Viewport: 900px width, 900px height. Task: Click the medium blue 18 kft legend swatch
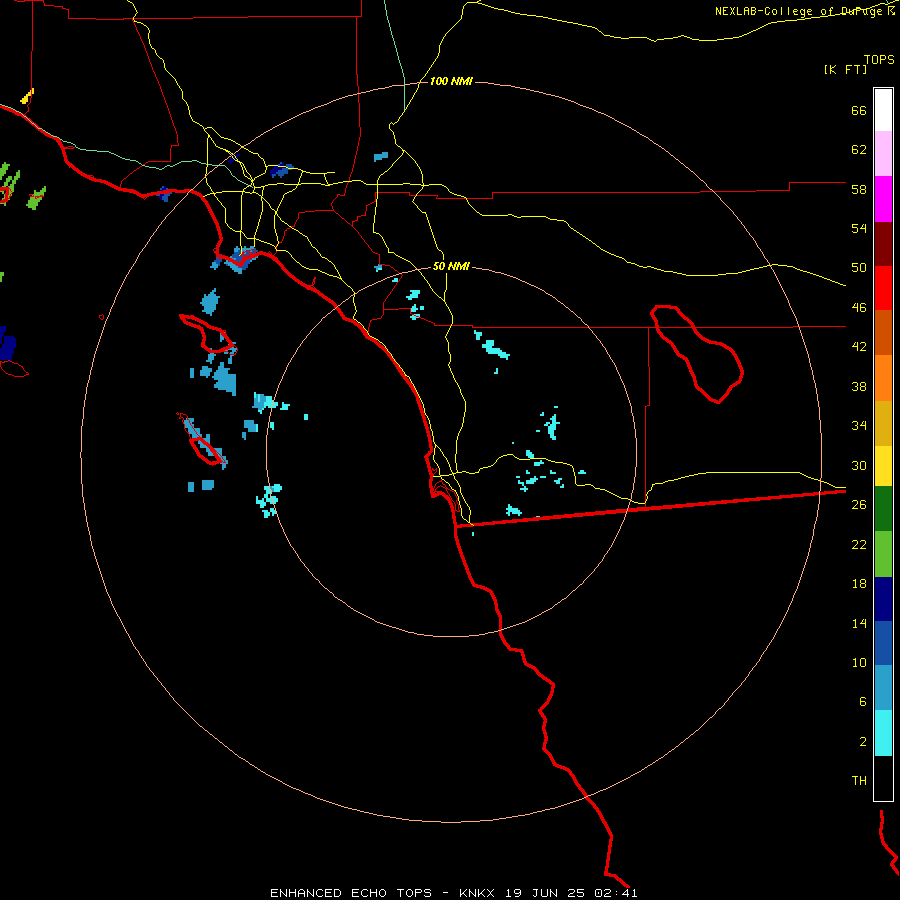(883, 643)
